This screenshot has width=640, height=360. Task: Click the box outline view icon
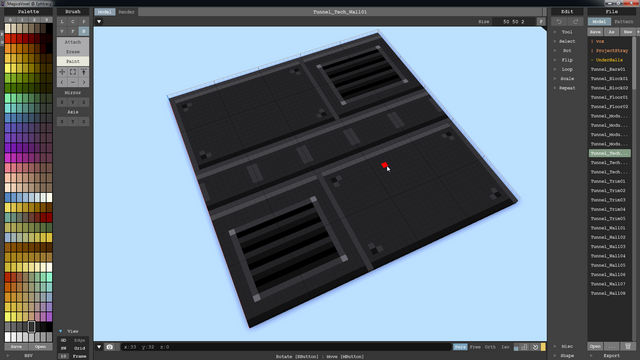point(524,347)
